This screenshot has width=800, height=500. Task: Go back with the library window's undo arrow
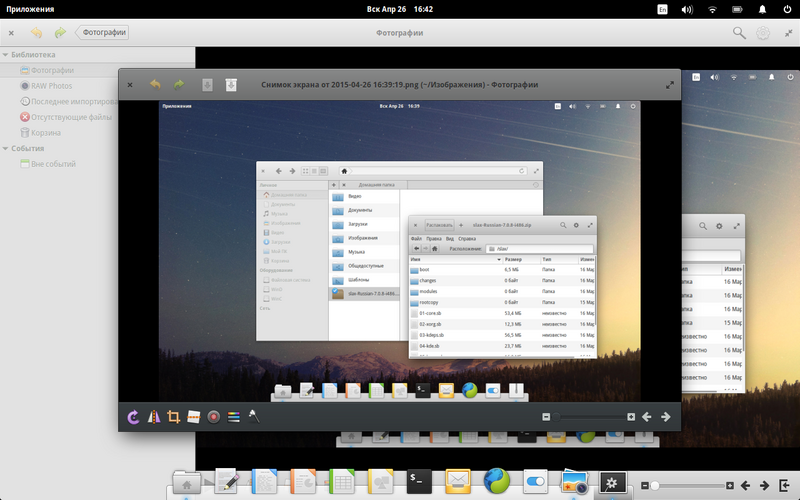36,33
